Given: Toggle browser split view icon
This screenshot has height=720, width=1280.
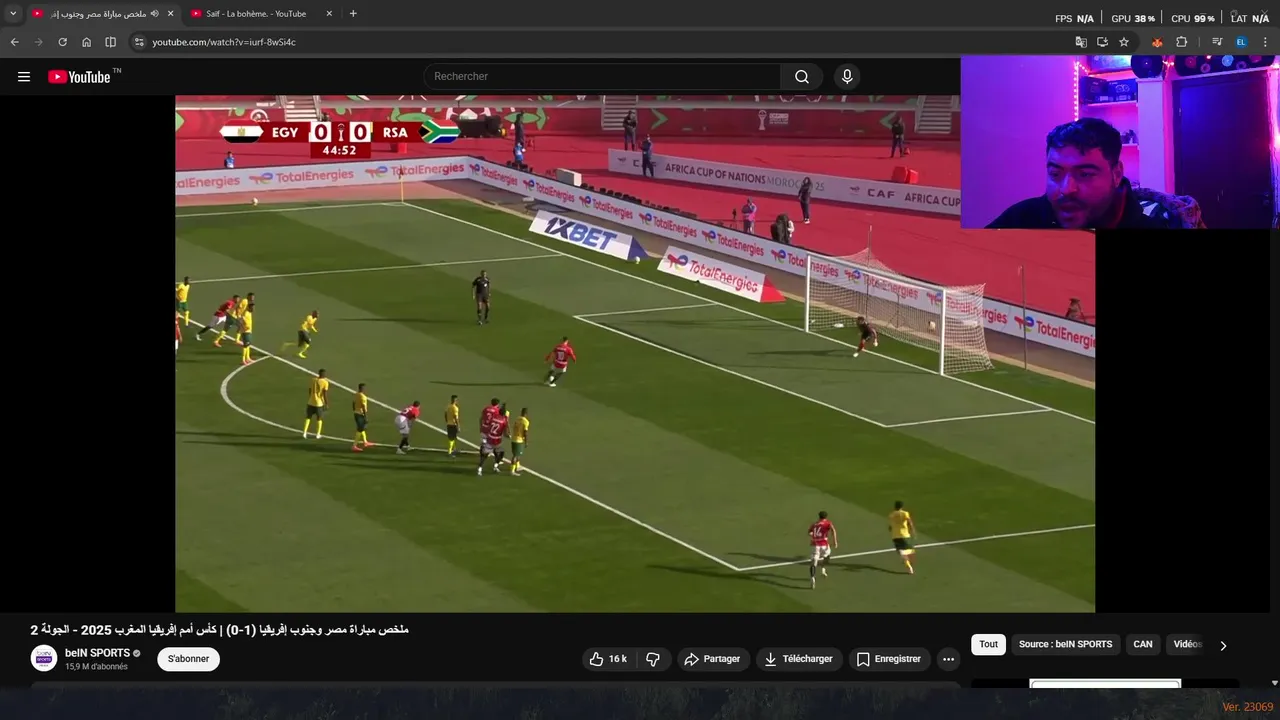Looking at the screenshot, I should [110, 42].
